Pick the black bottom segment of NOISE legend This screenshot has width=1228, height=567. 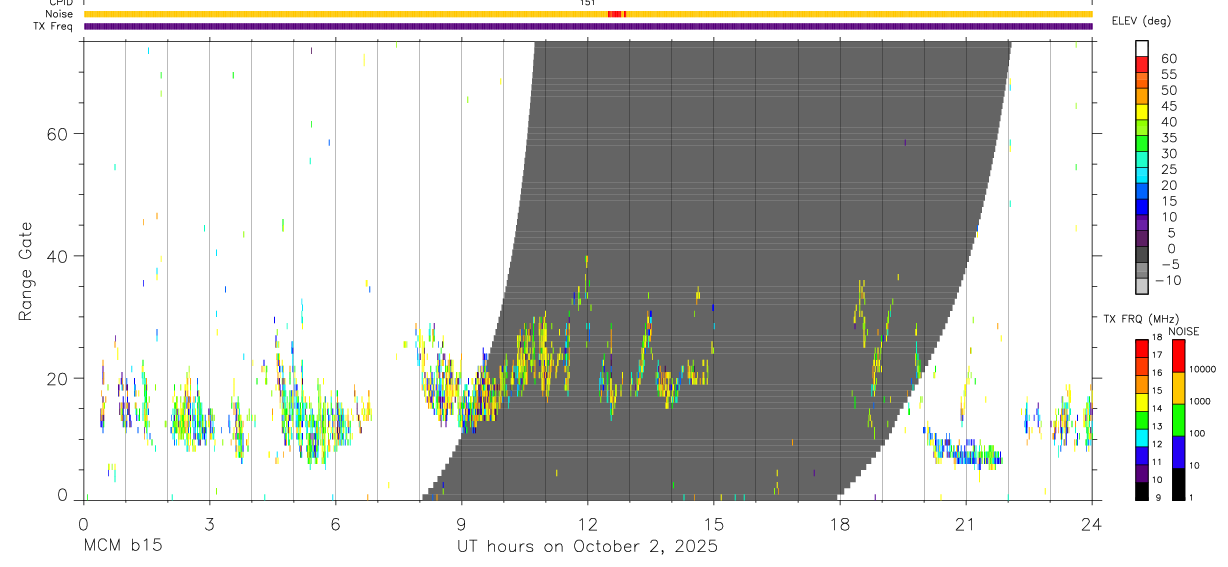(x=1178, y=484)
